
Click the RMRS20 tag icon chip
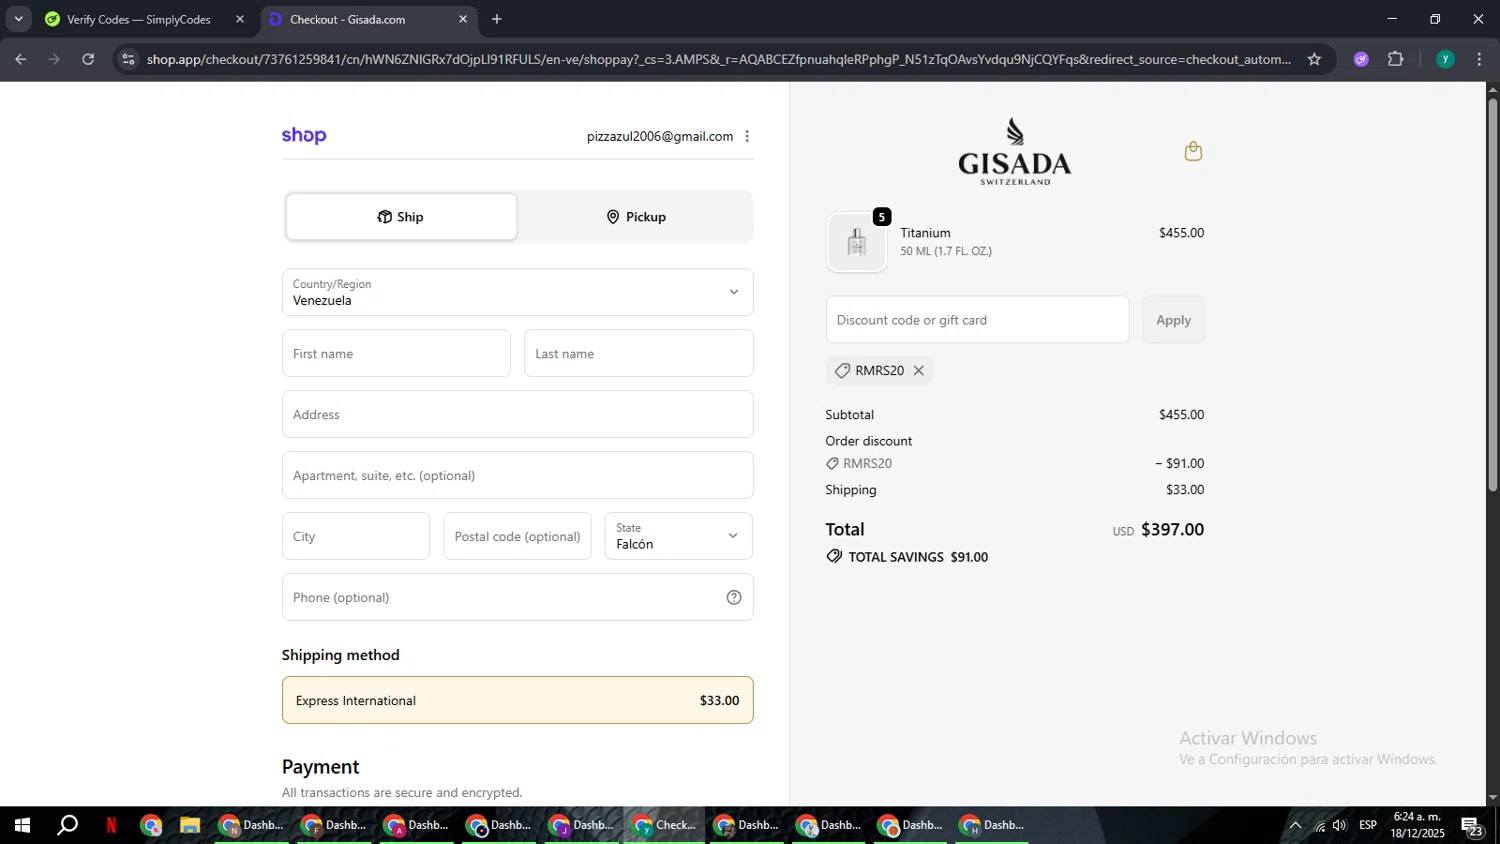click(842, 370)
